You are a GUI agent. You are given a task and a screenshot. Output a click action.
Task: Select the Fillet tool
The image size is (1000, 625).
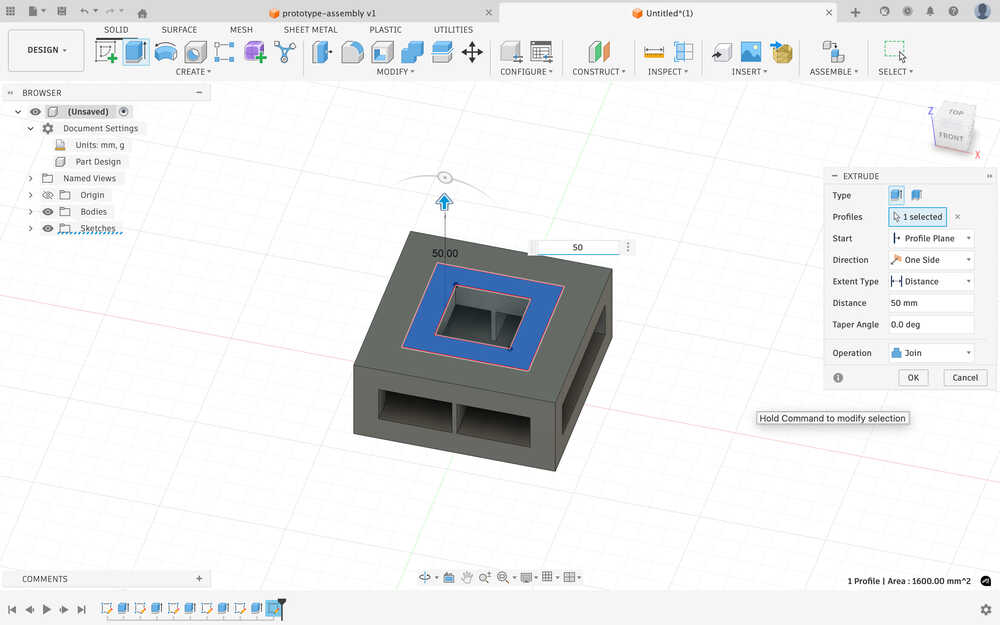point(352,52)
